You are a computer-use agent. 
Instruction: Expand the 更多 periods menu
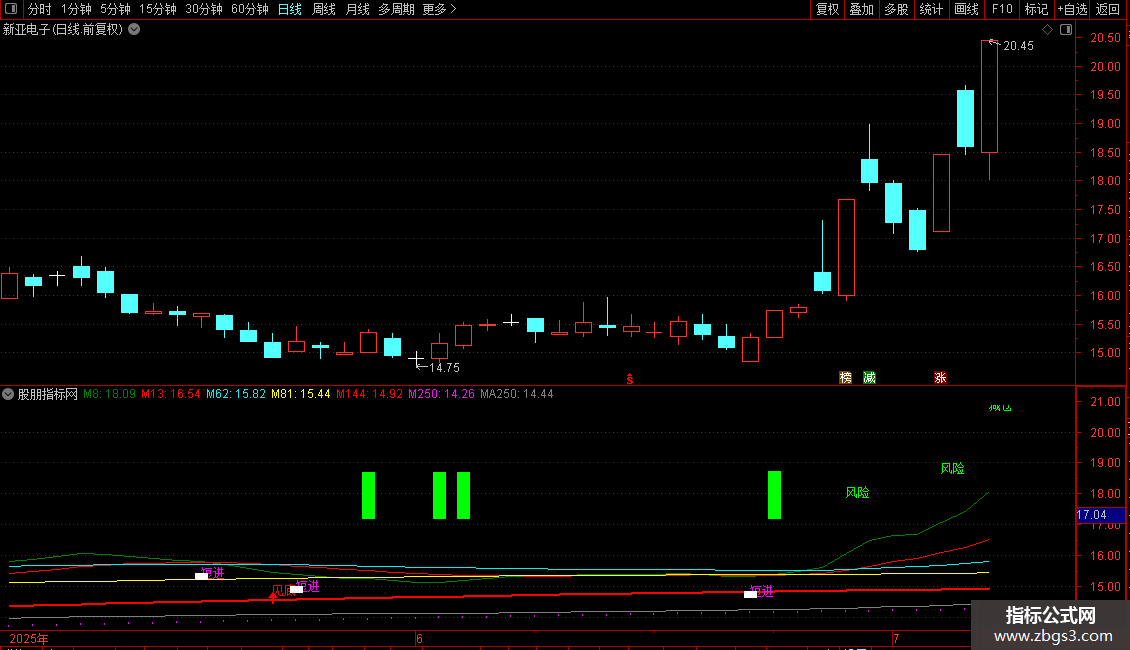point(440,9)
